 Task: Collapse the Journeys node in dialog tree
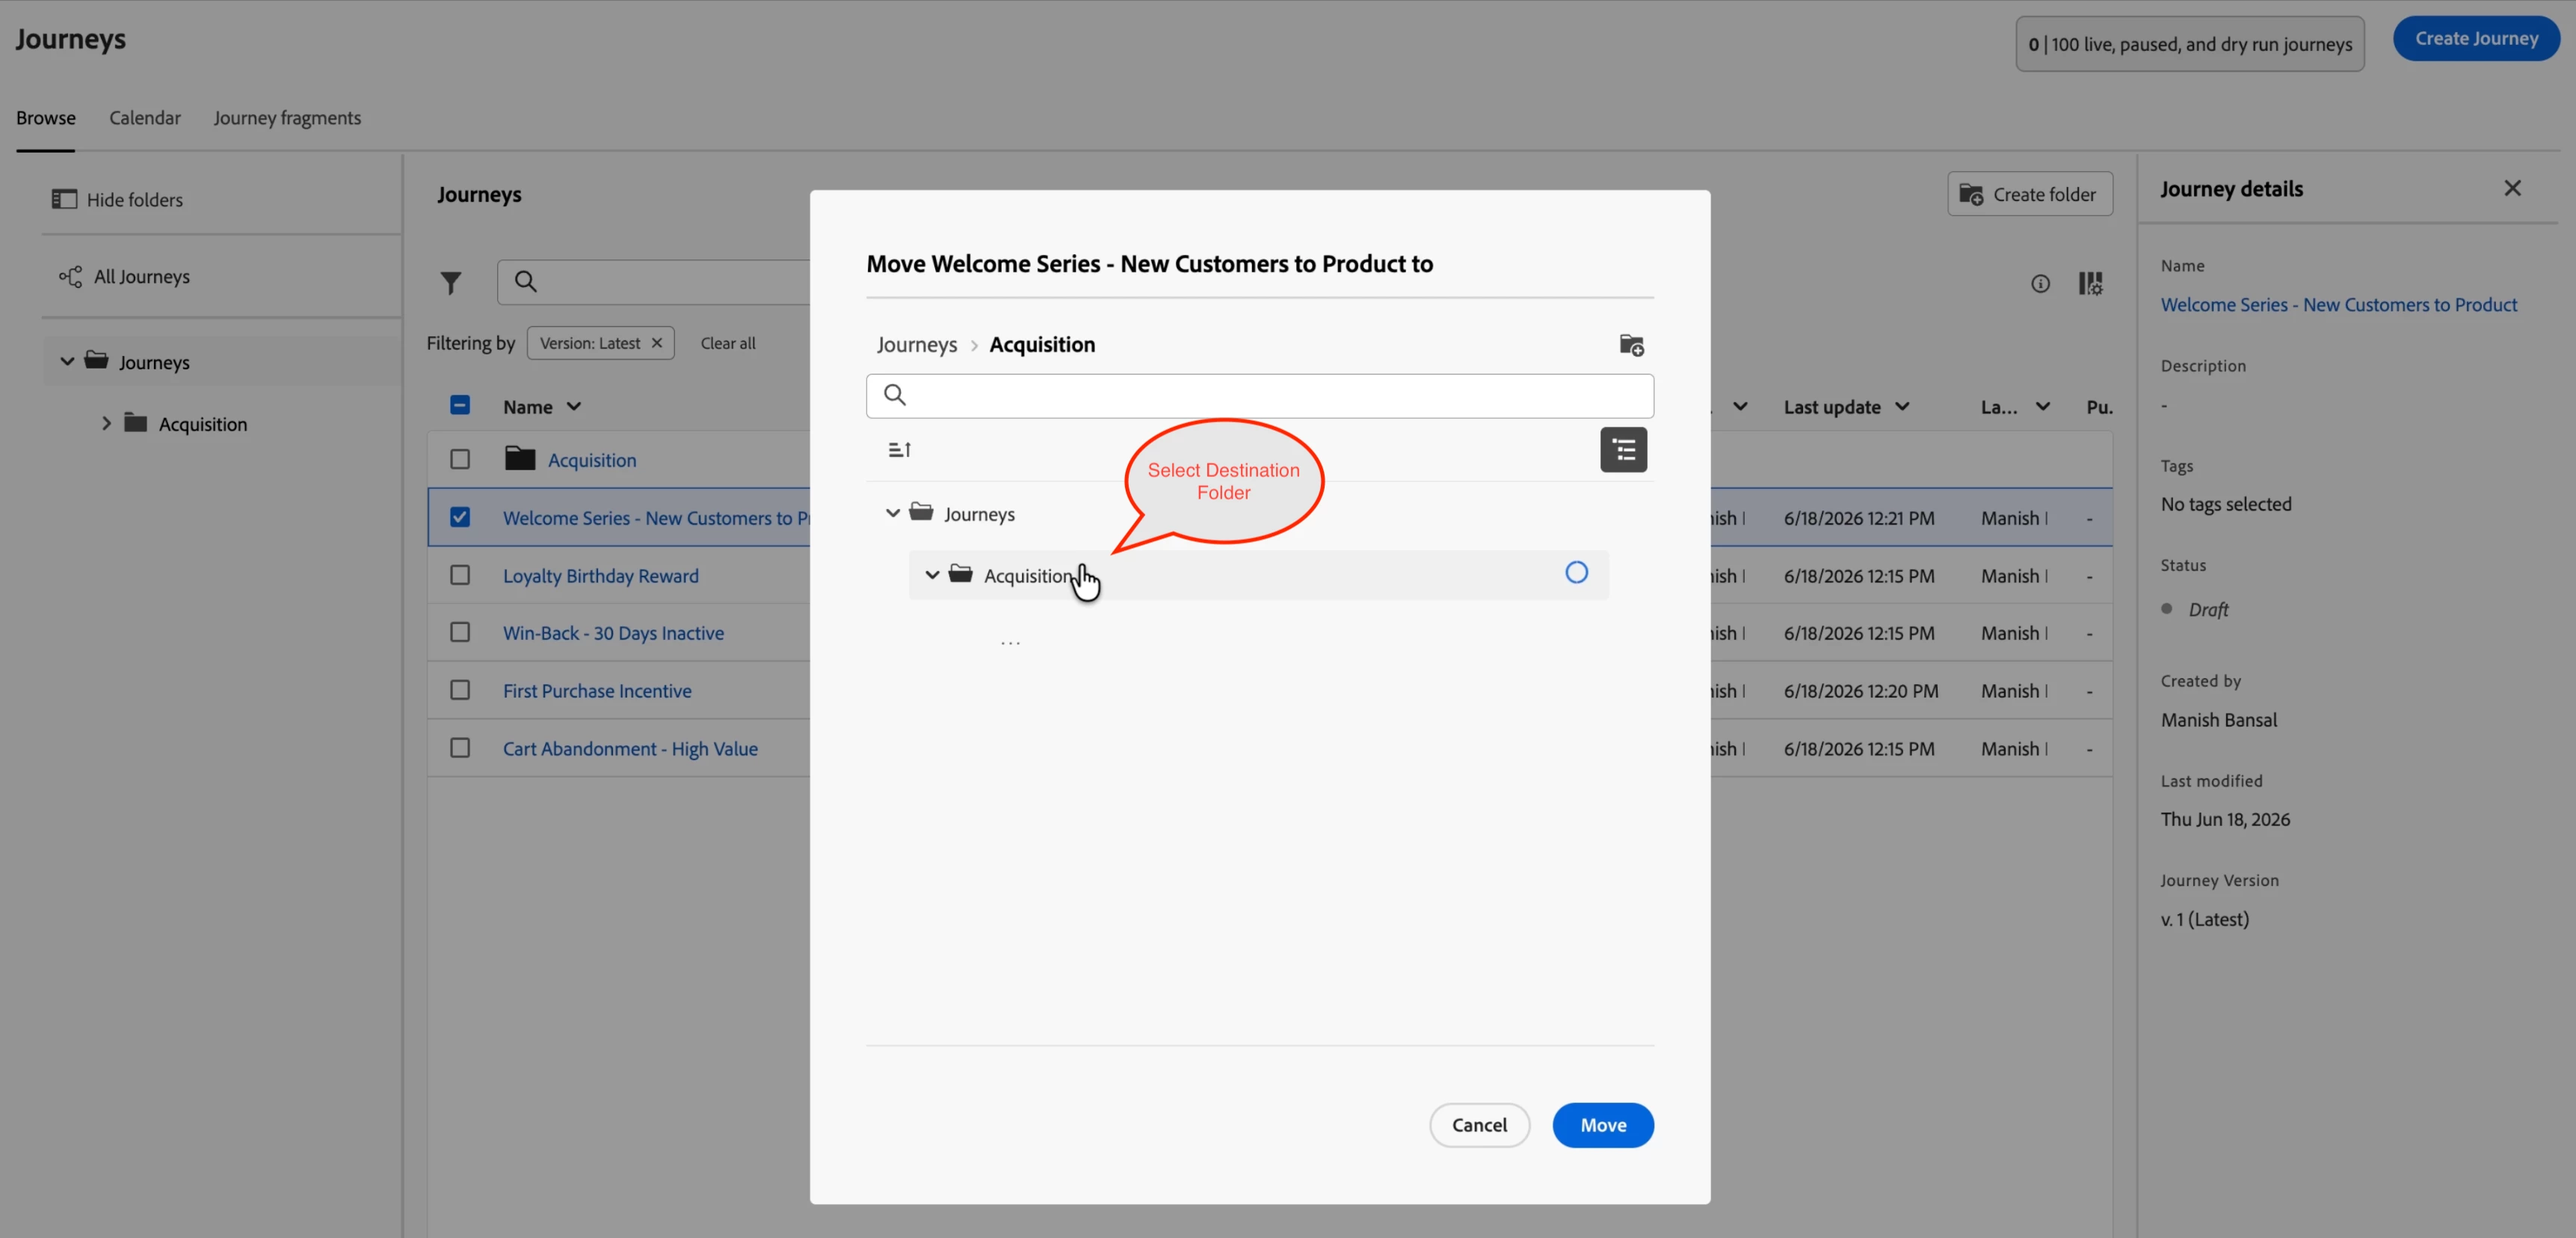coord(892,513)
